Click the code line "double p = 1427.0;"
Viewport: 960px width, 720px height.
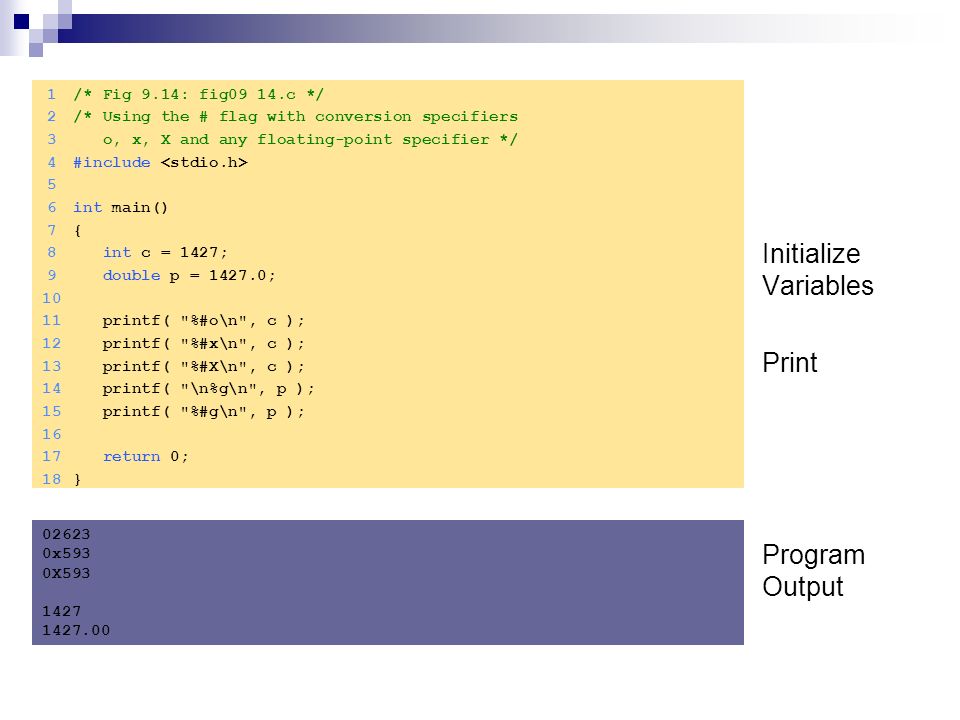[189, 276]
